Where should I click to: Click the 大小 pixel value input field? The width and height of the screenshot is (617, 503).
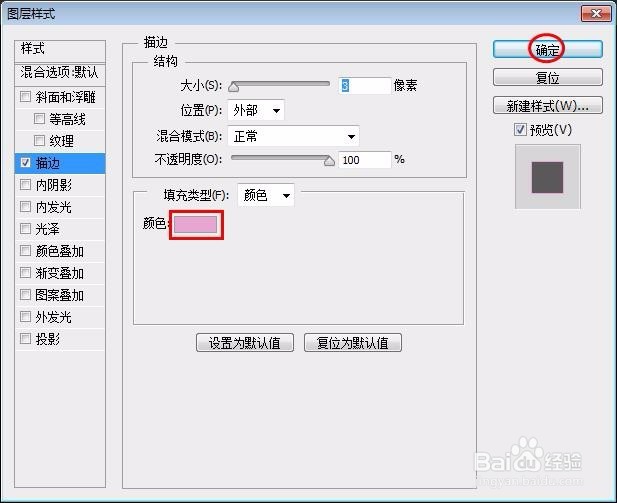point(365,85)
